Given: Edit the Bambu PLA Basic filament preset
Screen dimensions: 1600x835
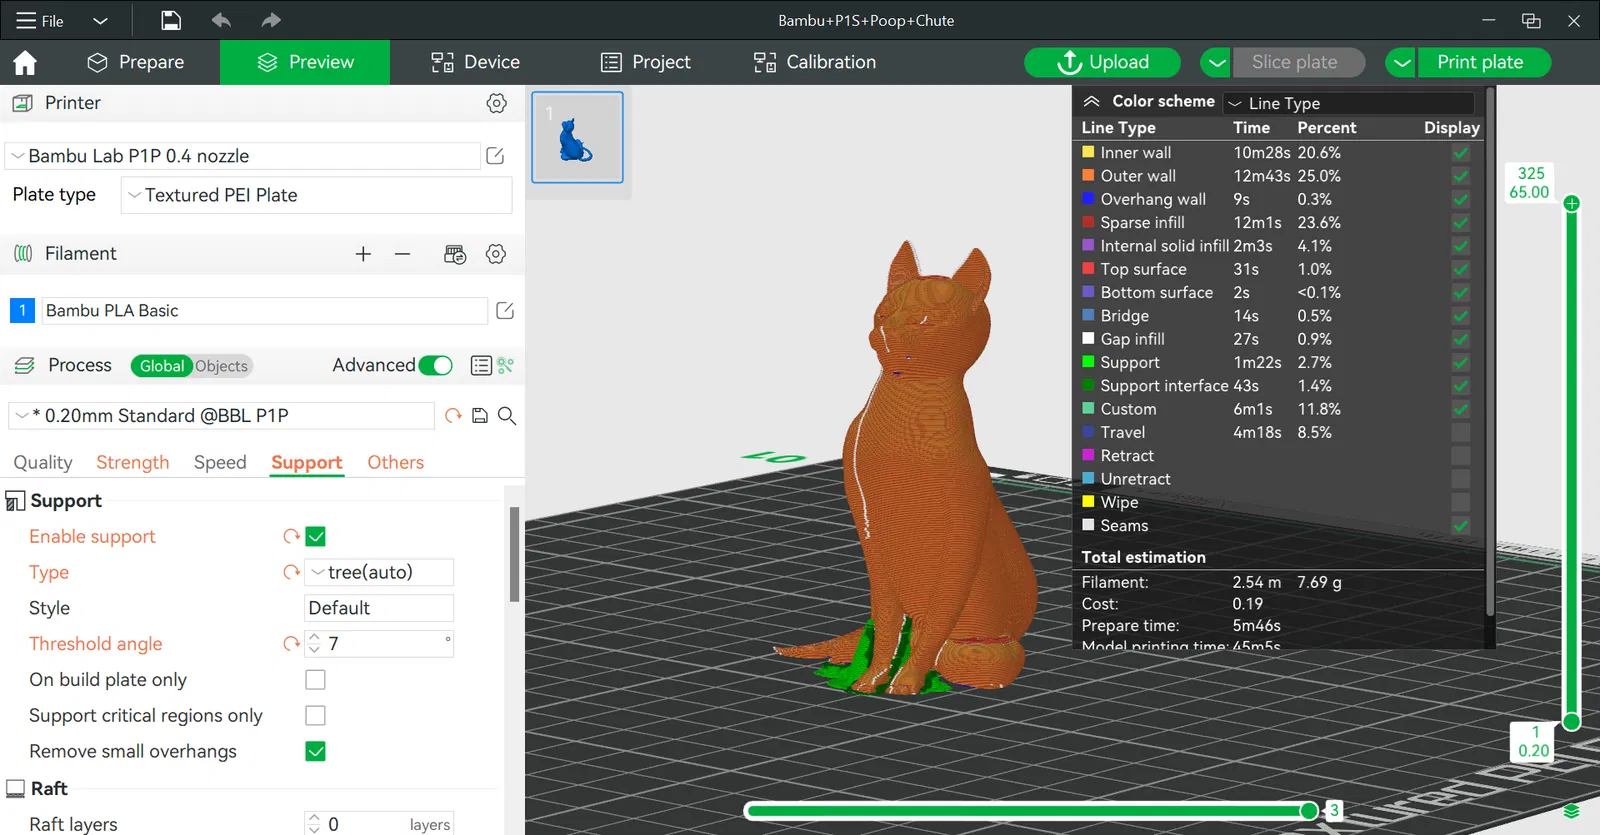Looking at the screenshot, I should tap(505, 311).
